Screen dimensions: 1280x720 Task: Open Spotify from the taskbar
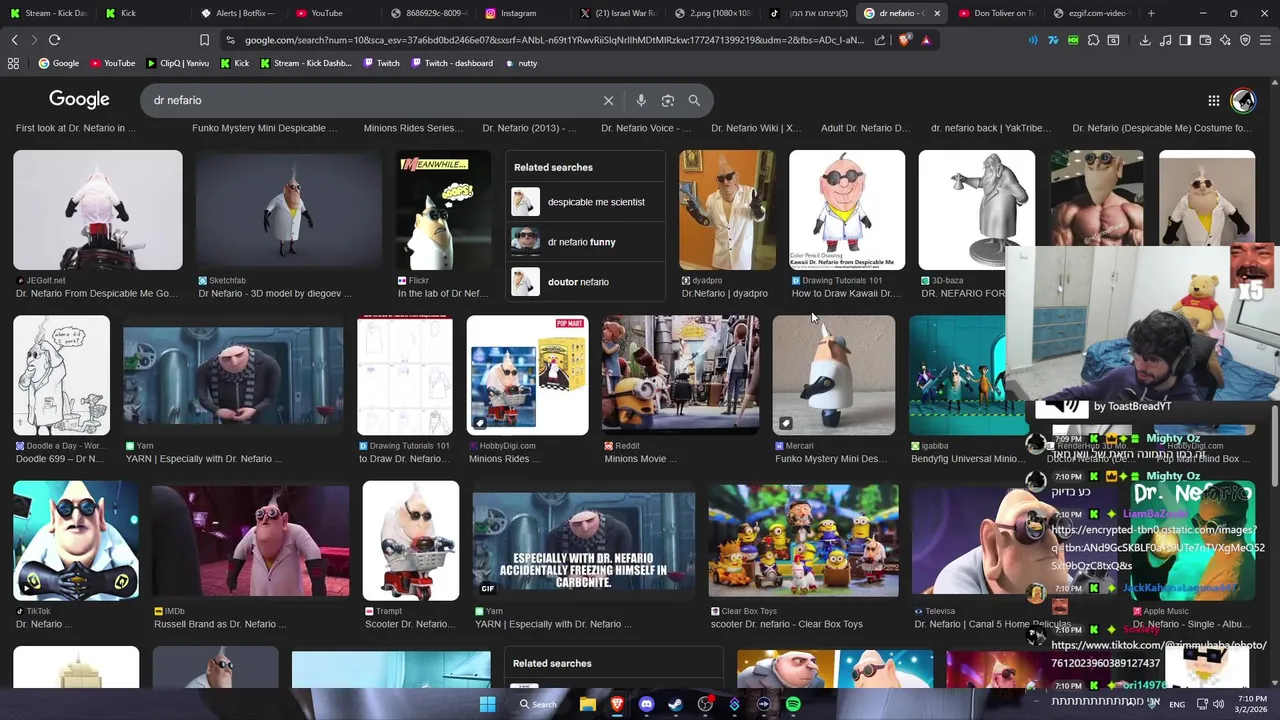793,704
